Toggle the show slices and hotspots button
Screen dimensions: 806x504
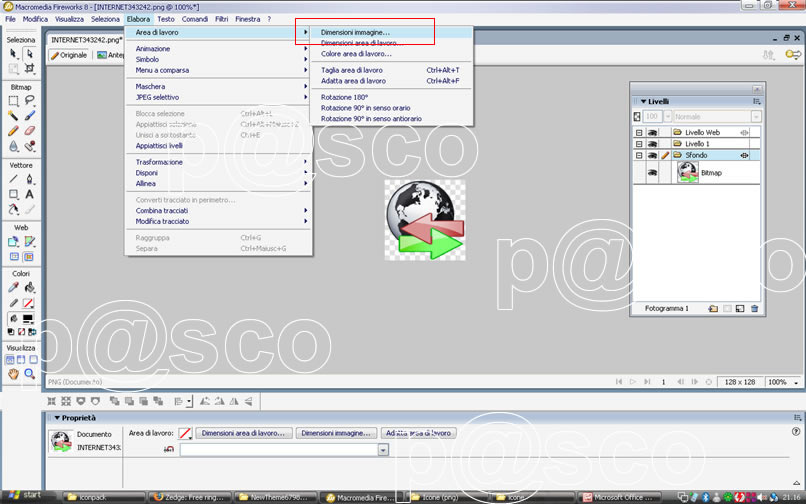point(29,256)
